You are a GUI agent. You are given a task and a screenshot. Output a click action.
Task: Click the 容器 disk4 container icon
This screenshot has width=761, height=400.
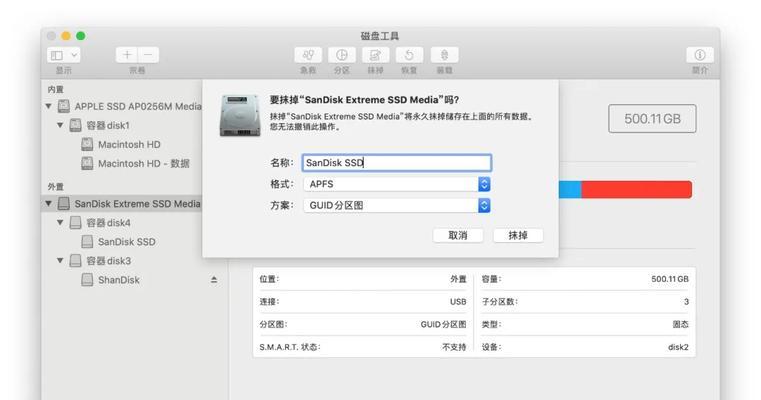pos(75,223)
